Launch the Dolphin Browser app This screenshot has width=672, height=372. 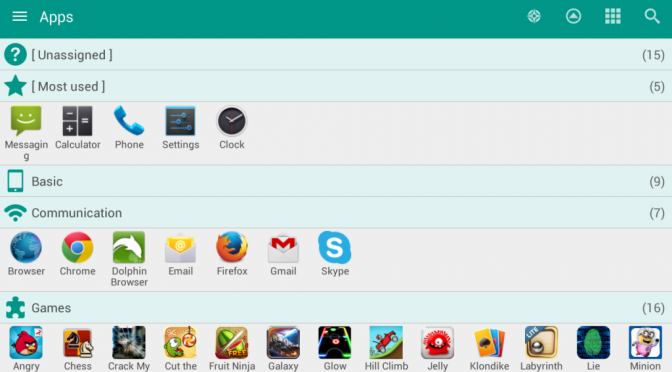click(x=129, y=259)
